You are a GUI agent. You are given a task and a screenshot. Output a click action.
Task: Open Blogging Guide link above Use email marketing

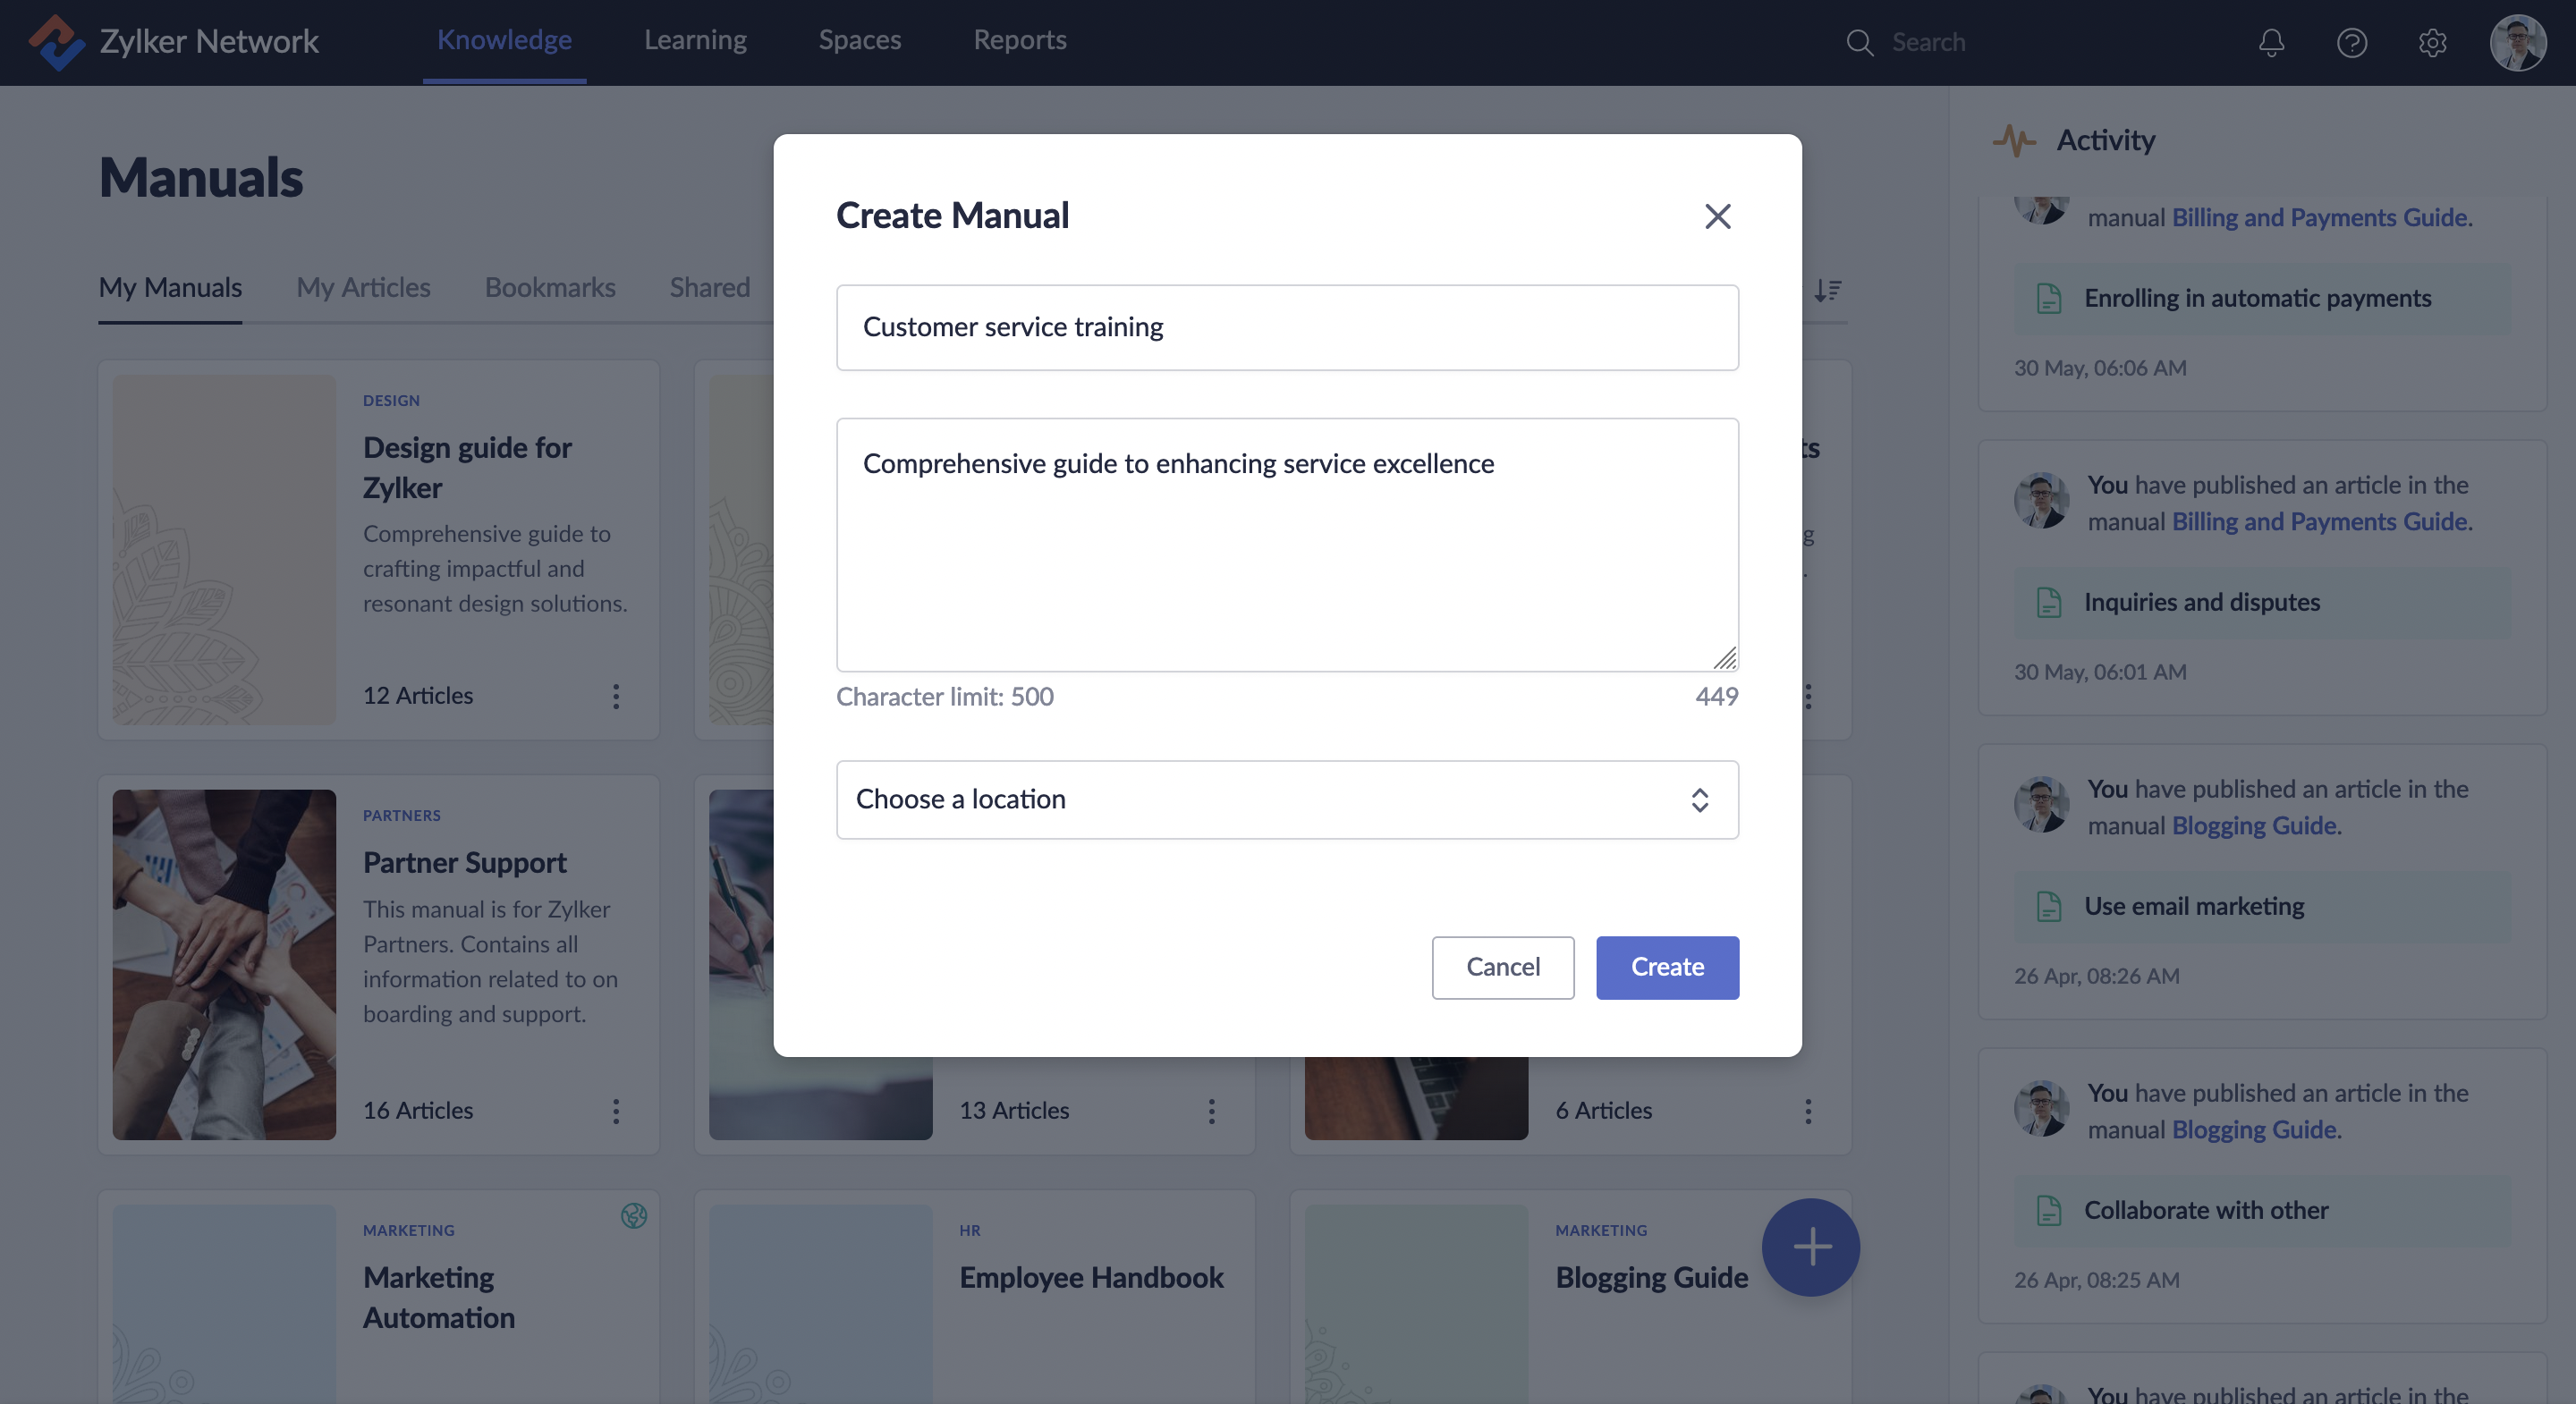click(2254, 825)
